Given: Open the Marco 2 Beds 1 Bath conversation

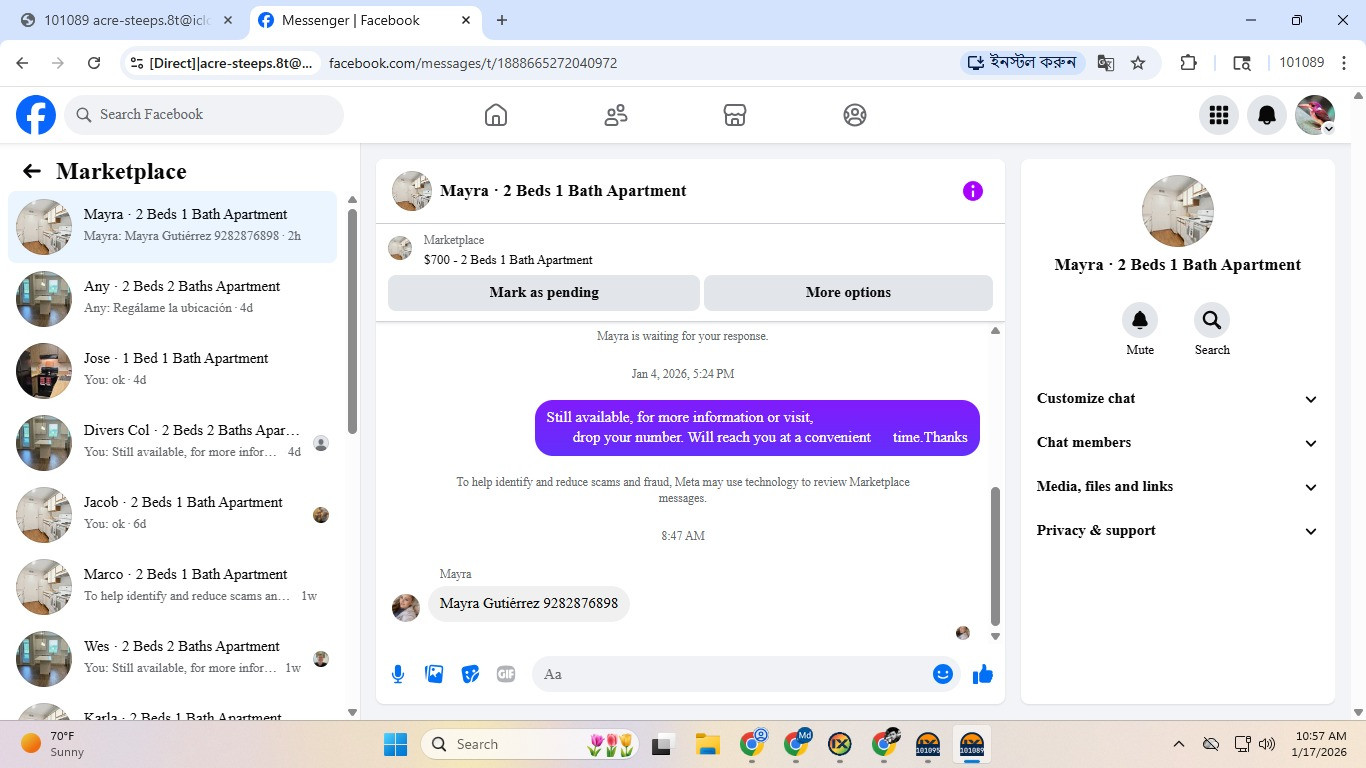Looking at the screenshot, I should tap(173, 587).
